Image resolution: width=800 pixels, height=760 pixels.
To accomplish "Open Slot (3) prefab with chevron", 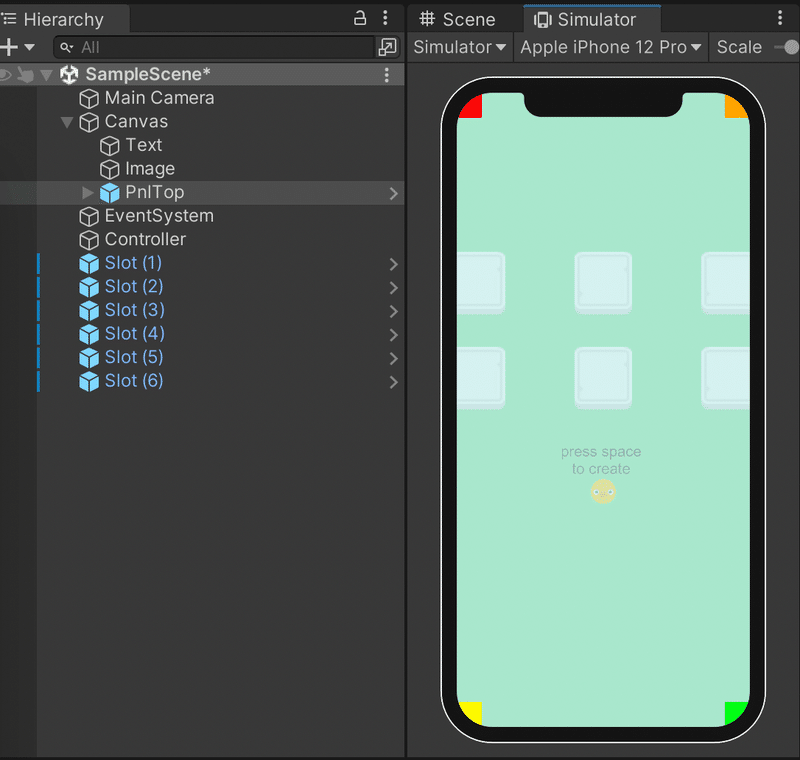I will tap(393, 311).
